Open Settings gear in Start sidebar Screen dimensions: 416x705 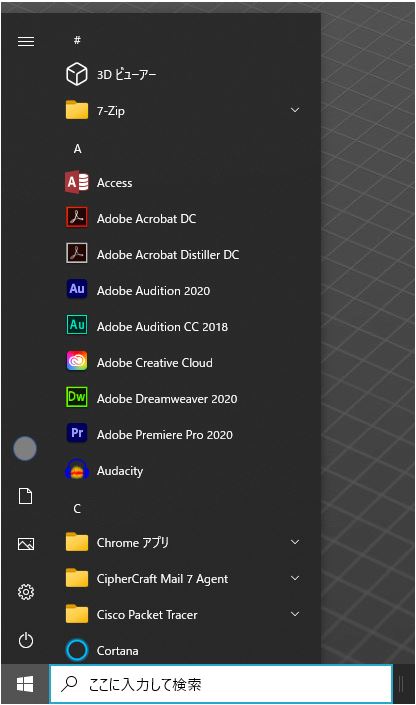click(26, 592)
